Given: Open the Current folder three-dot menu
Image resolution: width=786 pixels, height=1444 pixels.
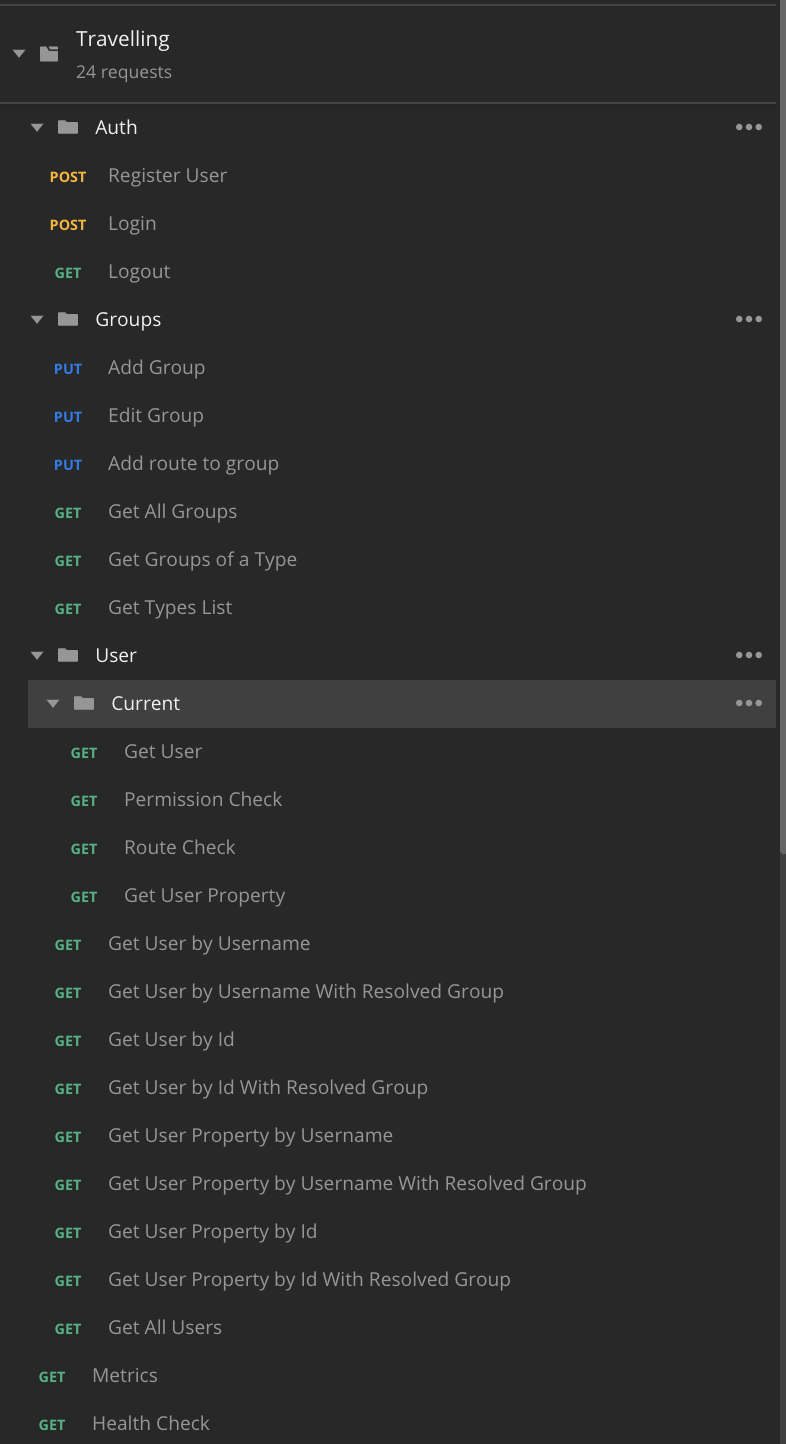Looking at the screenshot, I should click(748, 703).
